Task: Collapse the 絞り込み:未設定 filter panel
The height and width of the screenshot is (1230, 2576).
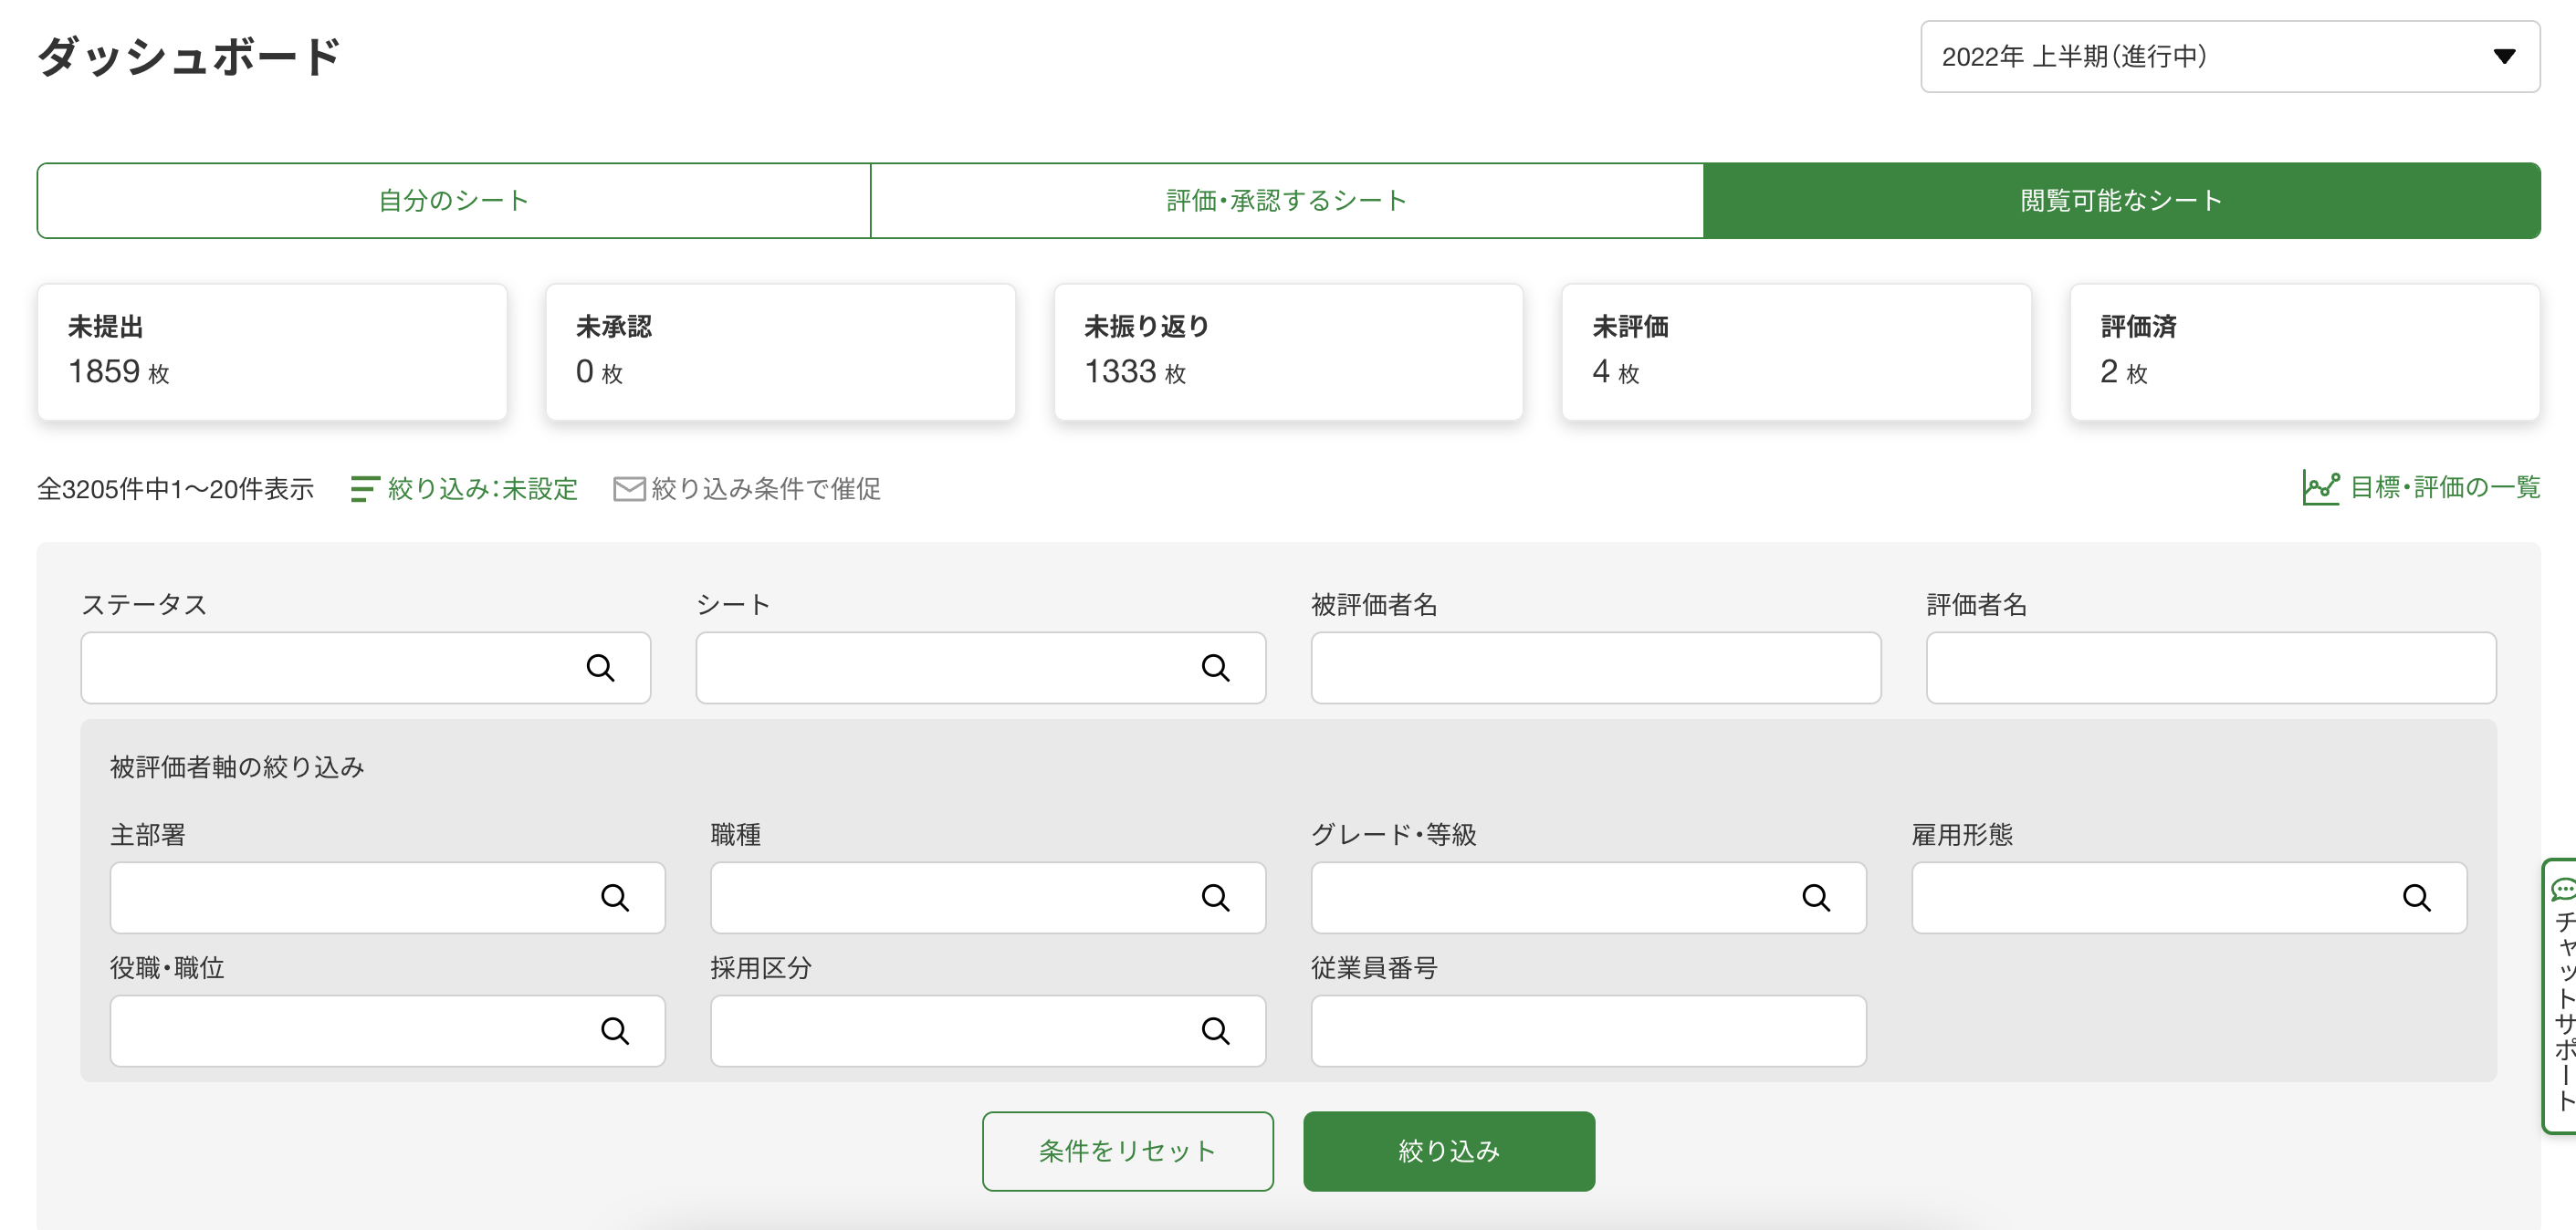Action: click(465, 489)
